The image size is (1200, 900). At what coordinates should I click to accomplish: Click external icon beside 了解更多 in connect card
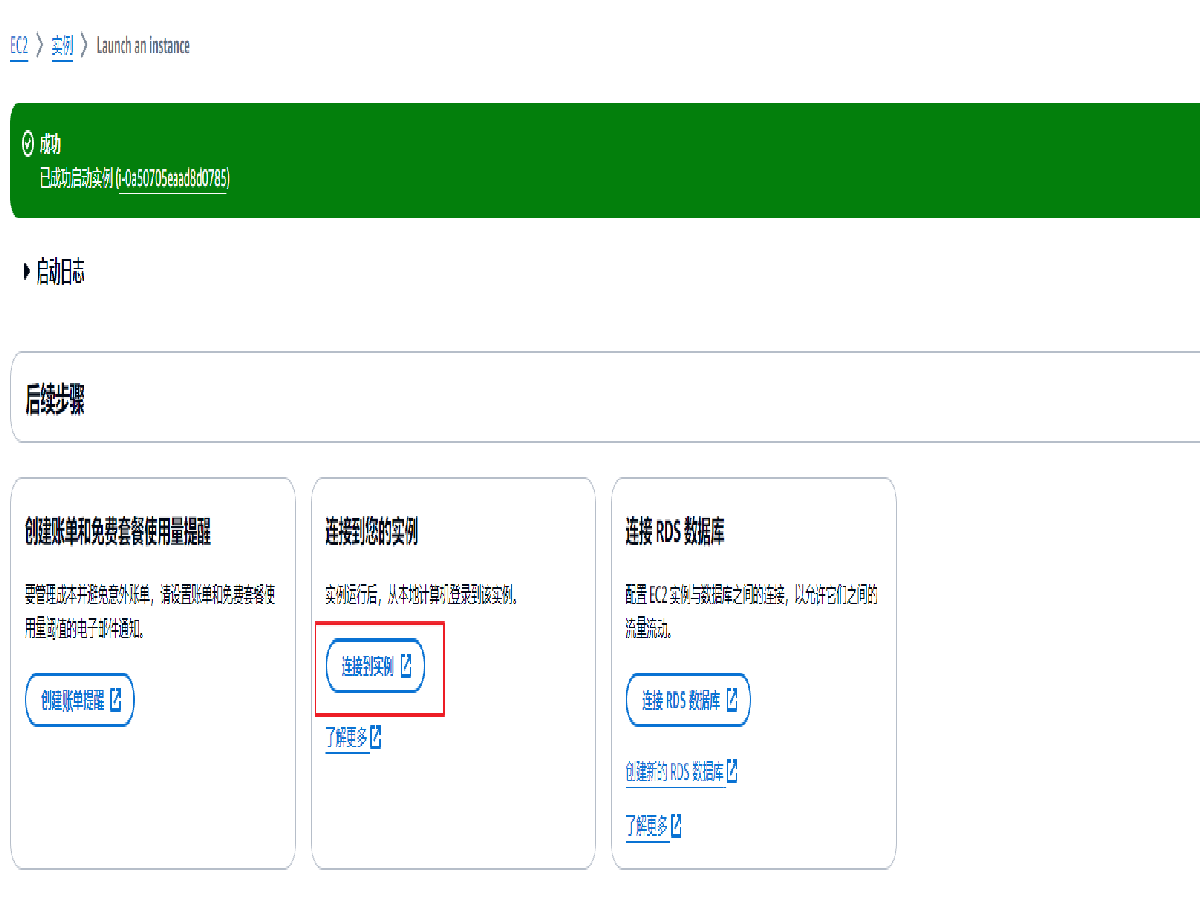click(376, 738)
